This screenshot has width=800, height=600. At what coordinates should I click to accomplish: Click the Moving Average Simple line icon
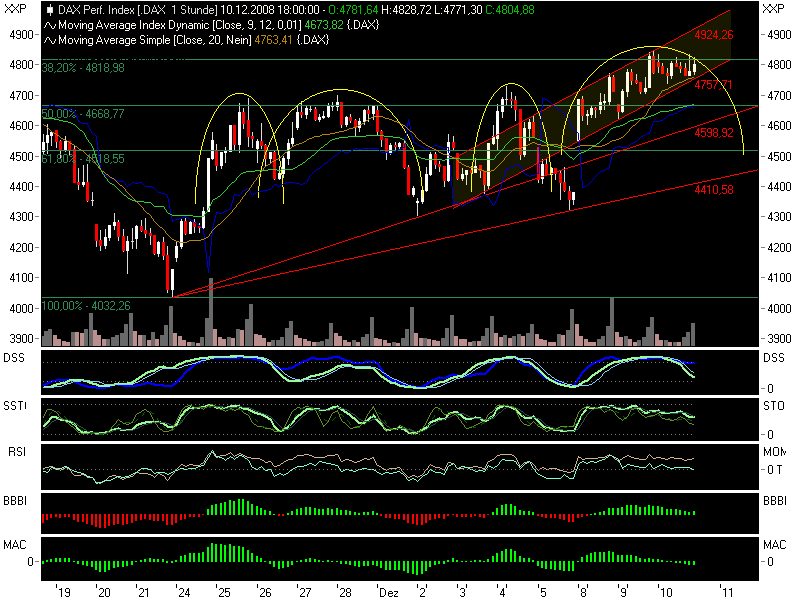pos(50,40)
